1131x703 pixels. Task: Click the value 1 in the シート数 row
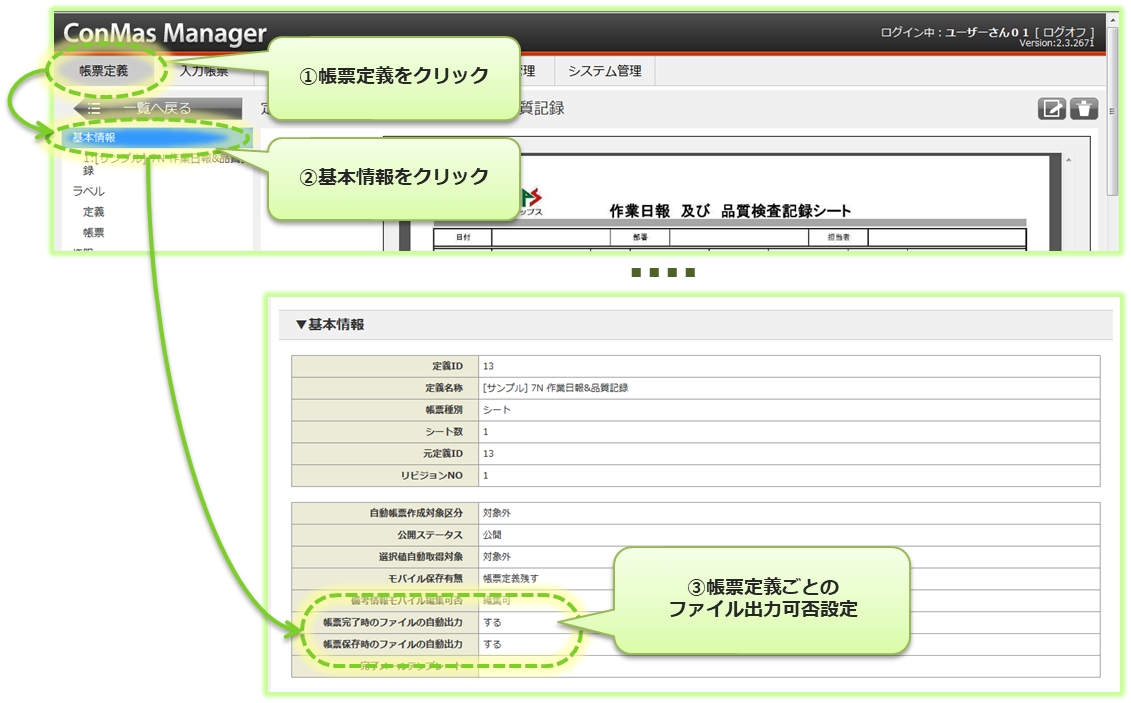(x=485, y=432)
